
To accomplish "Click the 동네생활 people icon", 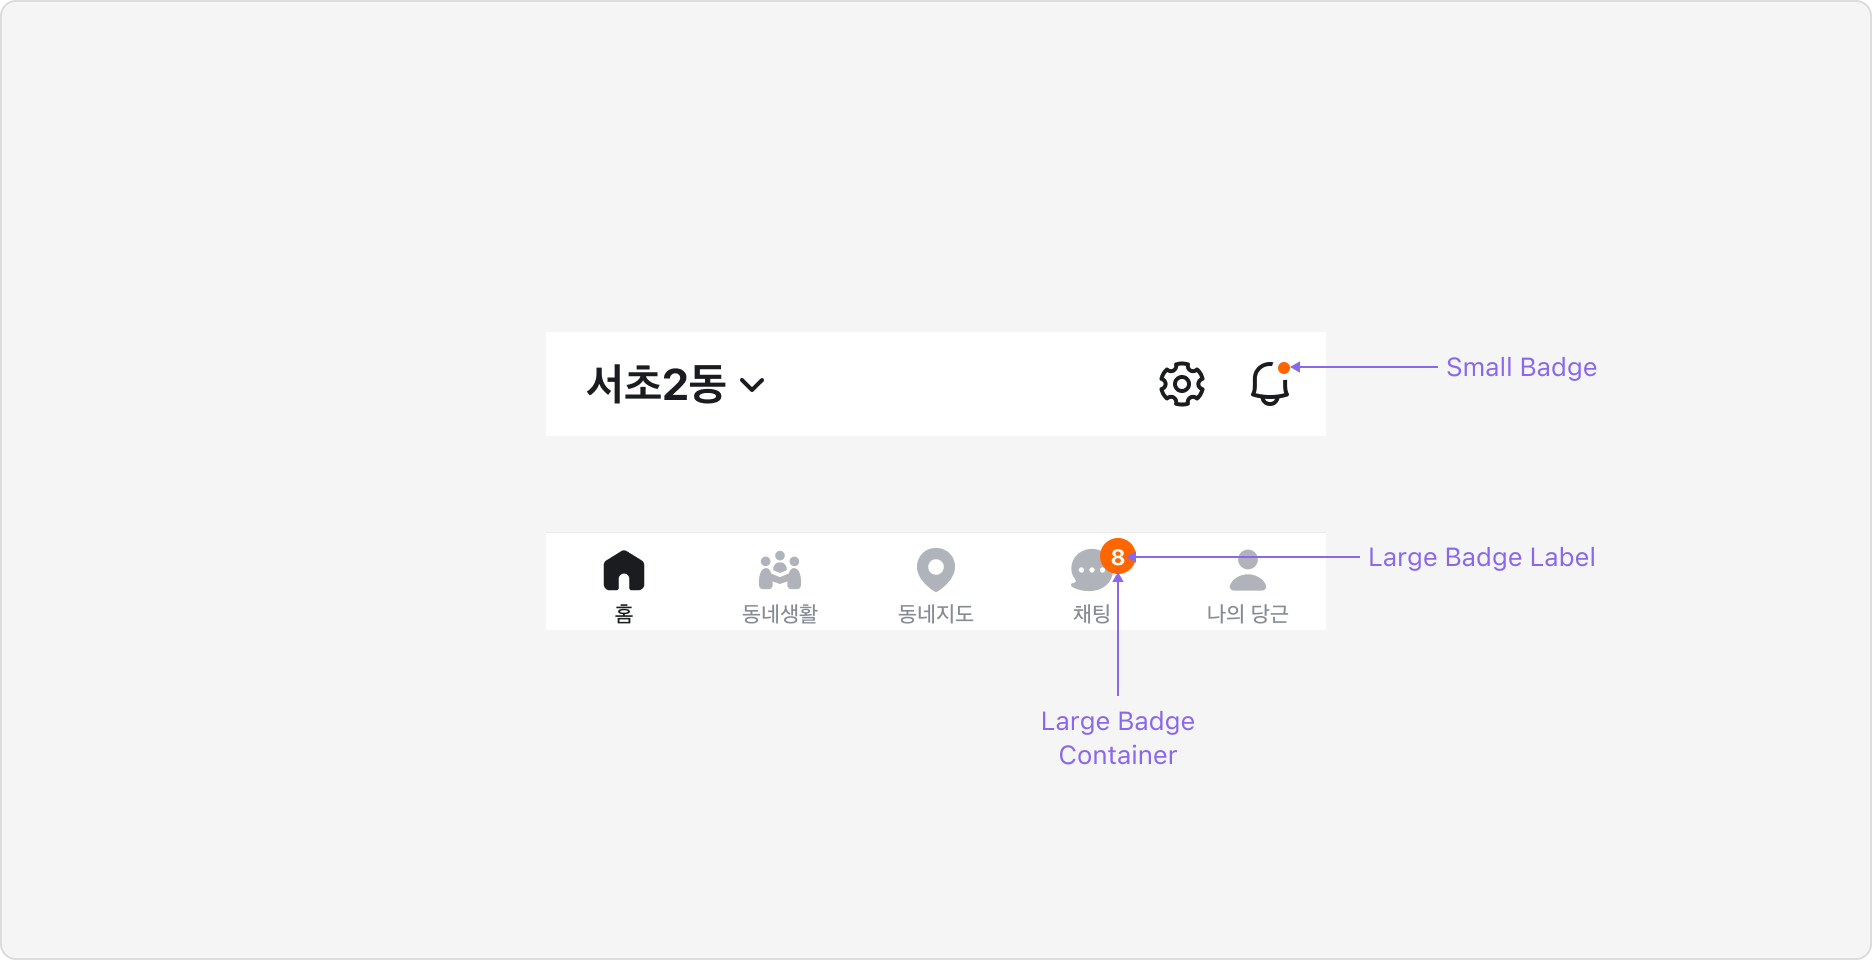I will [x=780, y=568].
